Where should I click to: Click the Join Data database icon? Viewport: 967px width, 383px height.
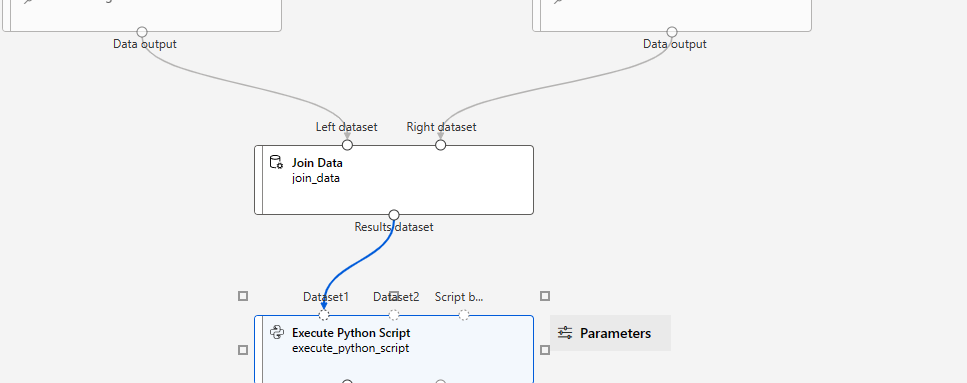(276, 163)
